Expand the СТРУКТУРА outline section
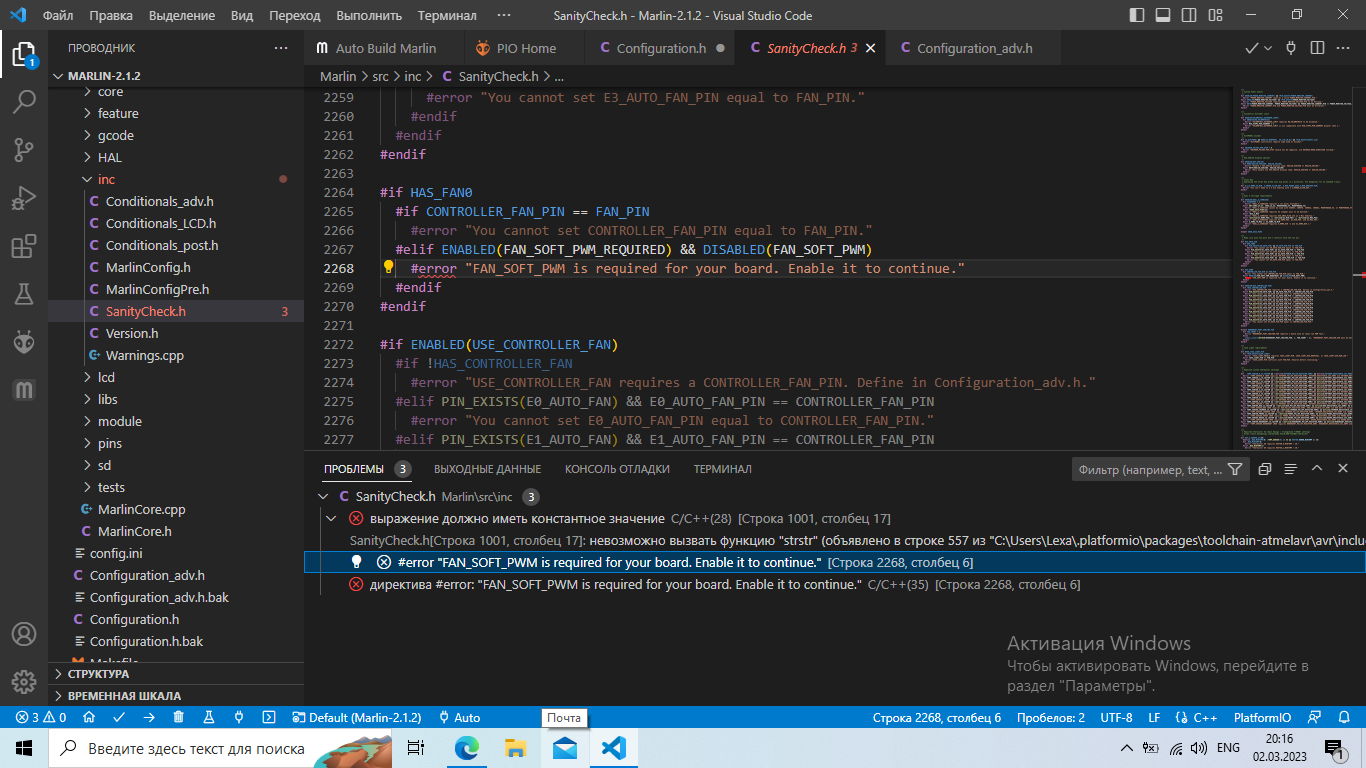 tap(98, 674)
